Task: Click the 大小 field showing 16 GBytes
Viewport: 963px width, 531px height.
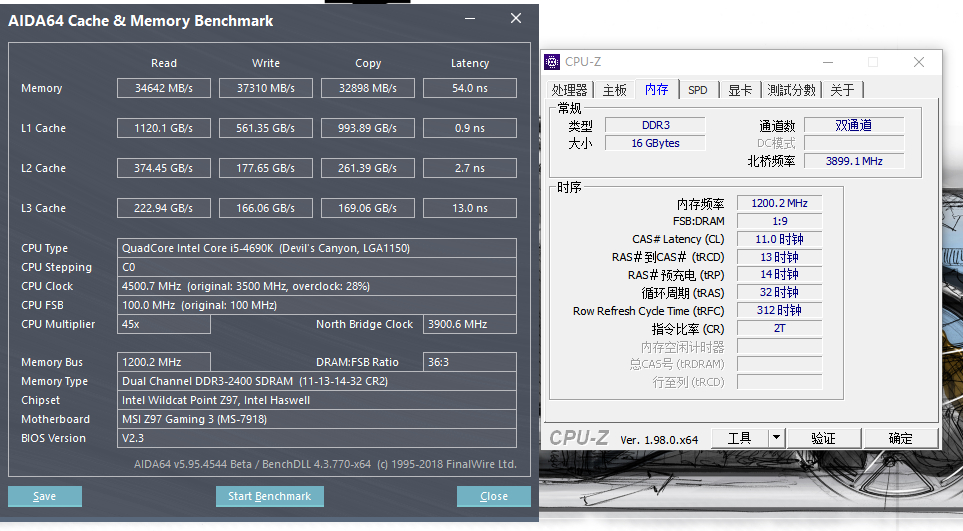Action: pos(655,143)
